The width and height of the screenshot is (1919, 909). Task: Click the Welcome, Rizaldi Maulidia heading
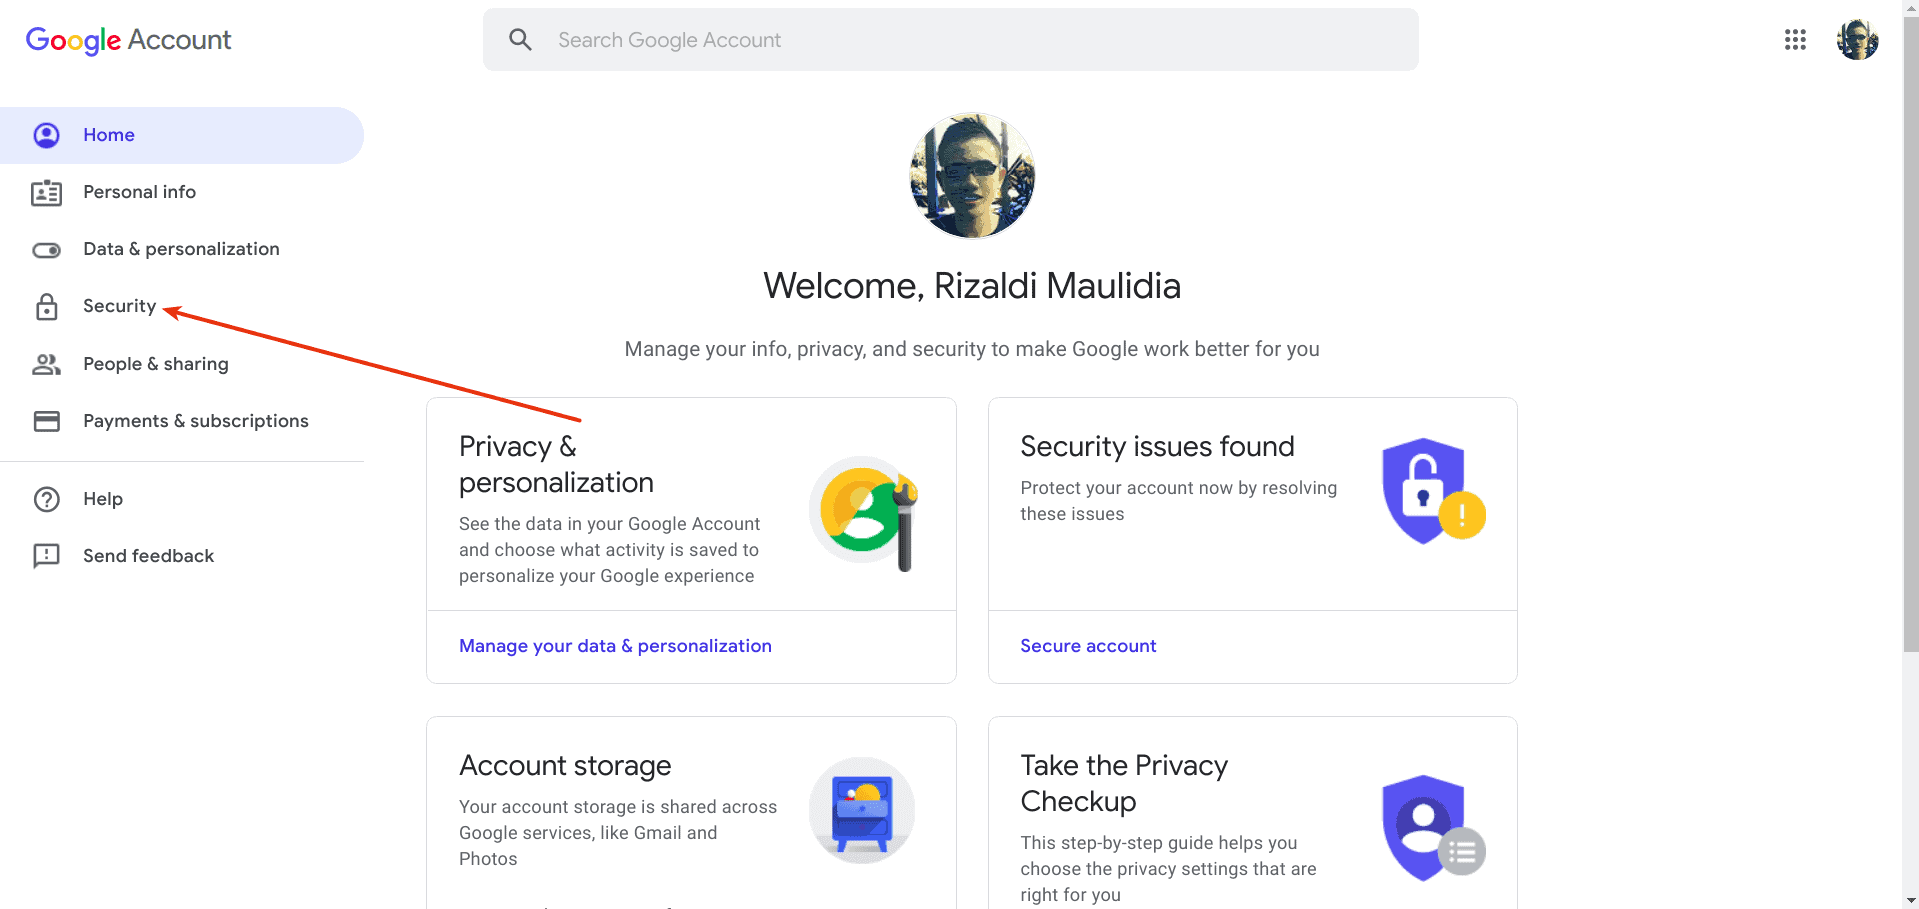(x=972, y=286)
